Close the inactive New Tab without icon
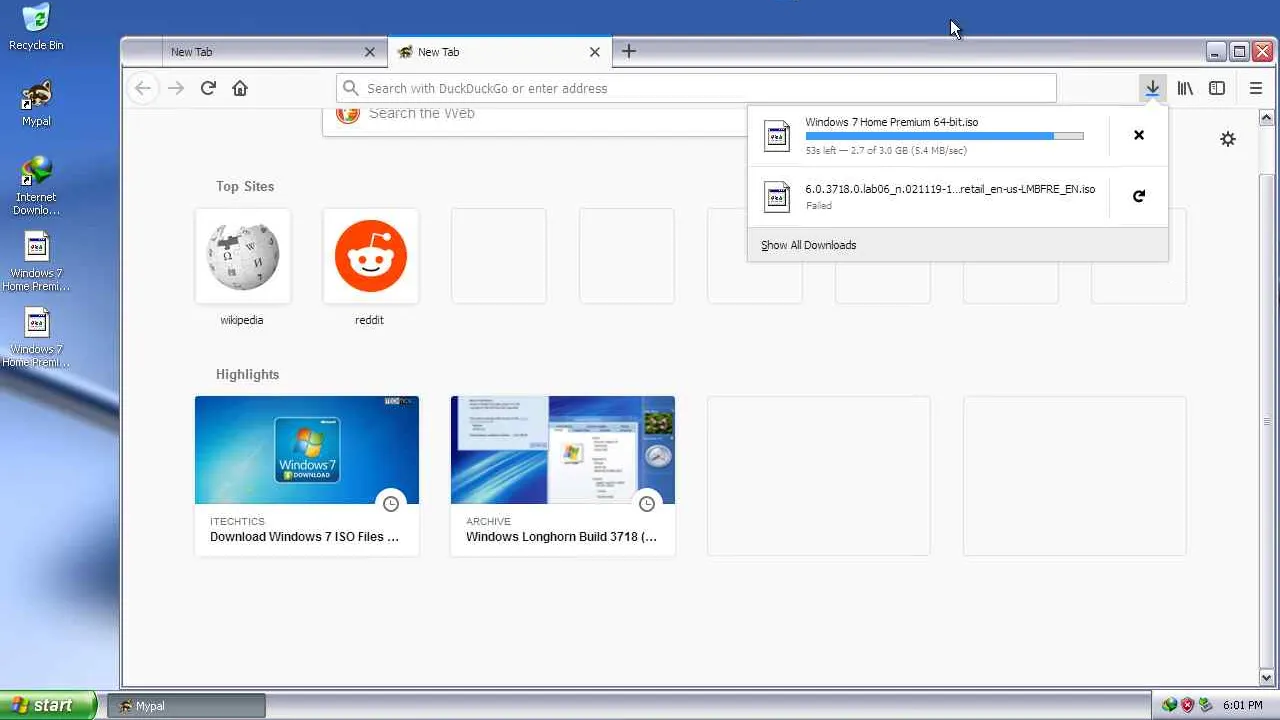The width and height of the screenshot is (1280, 720). pos(370,52)
